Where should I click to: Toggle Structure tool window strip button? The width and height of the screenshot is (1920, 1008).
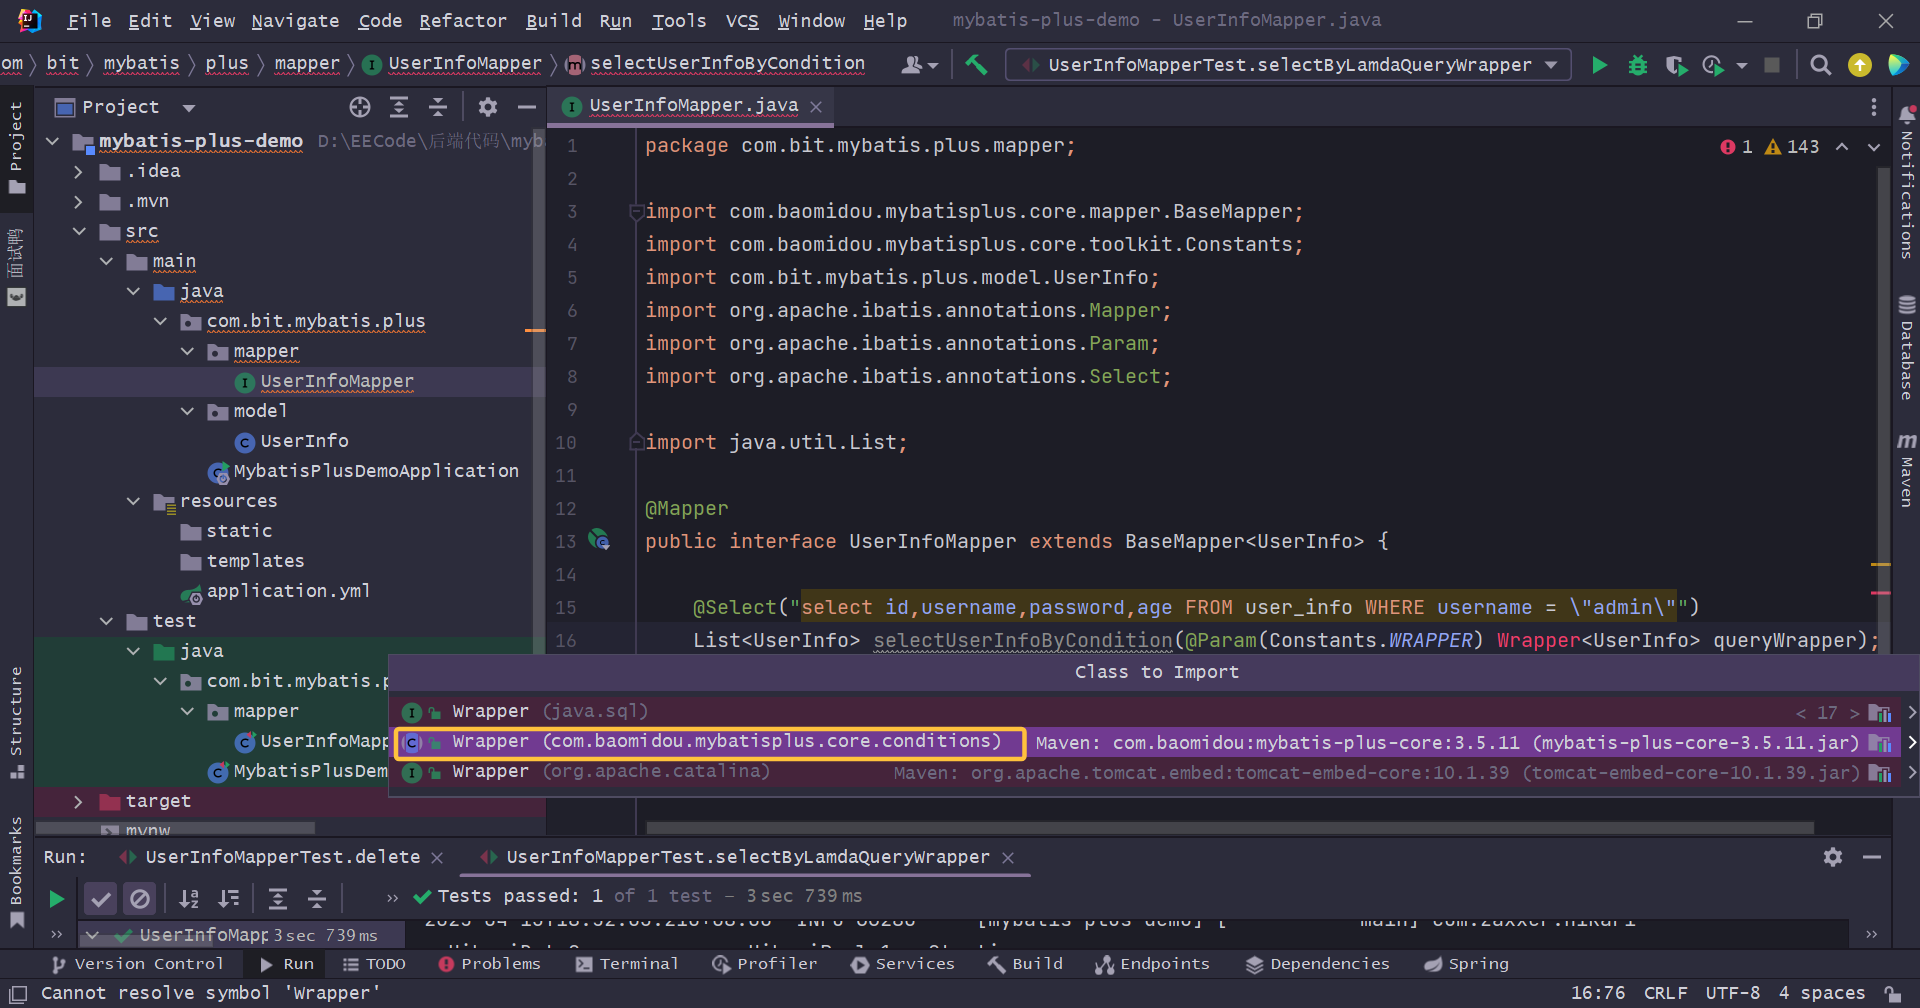click(16, 722)
